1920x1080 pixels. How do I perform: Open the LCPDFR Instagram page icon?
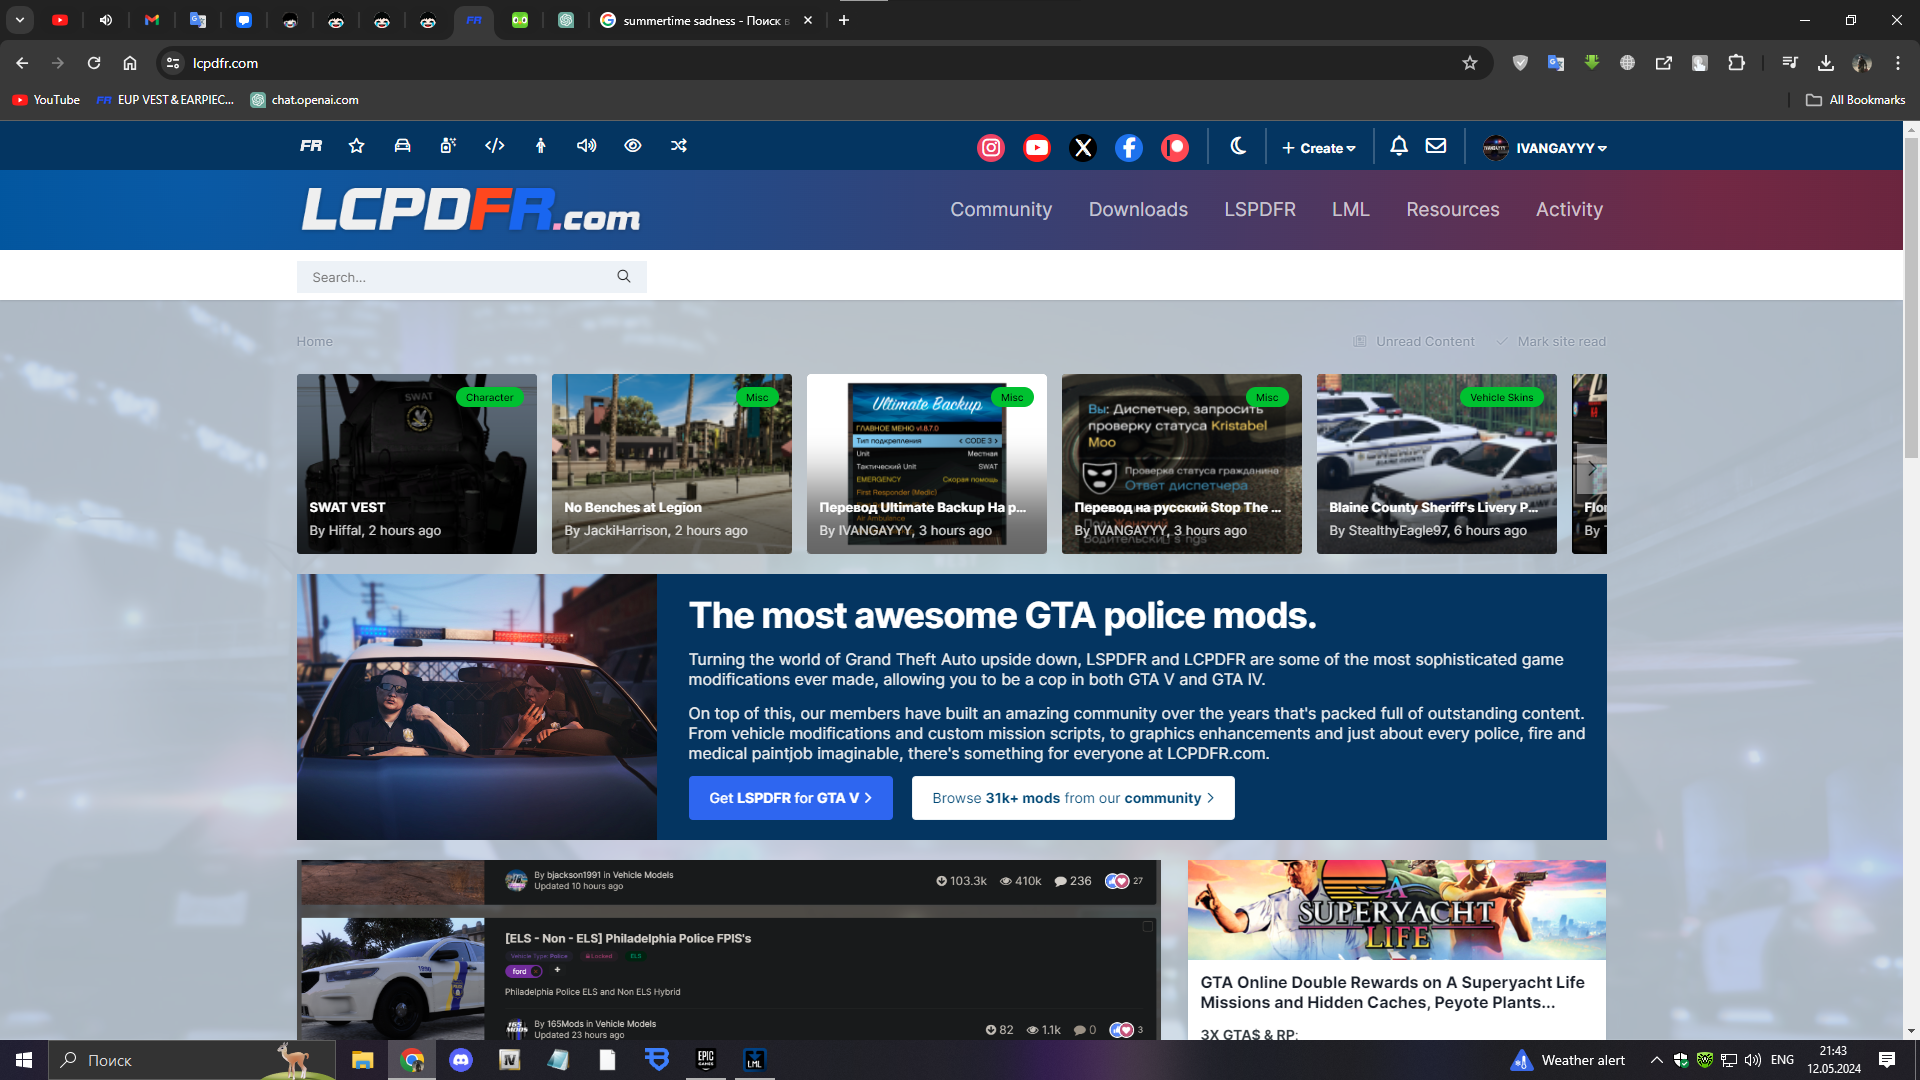click(x=991, y=148)
